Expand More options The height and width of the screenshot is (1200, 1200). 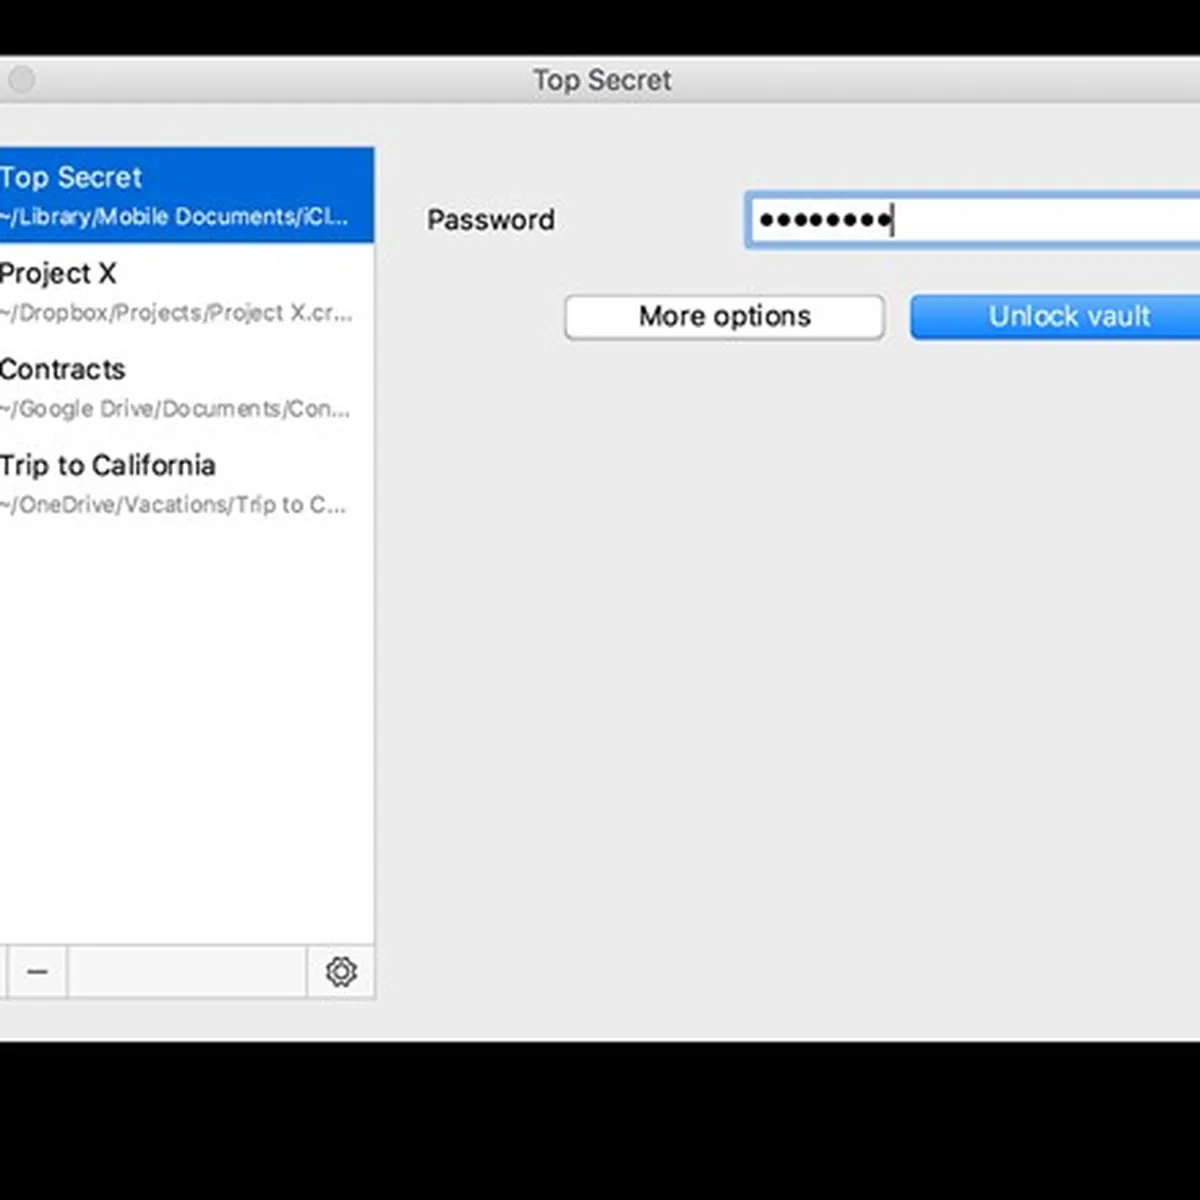(x=724, y=317)
